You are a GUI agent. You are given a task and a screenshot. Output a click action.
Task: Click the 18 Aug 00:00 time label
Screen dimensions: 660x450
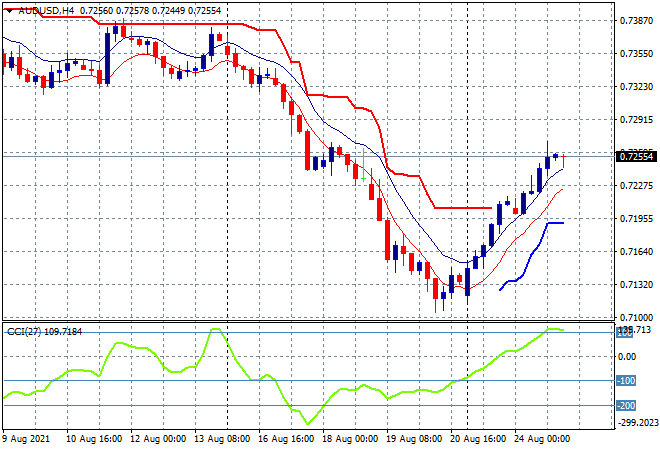pyautogui.click(x=350, y=439)
